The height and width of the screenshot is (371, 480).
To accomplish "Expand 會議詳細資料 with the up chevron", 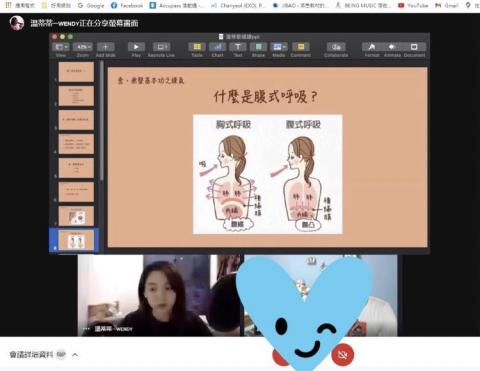I will pyautogui.click(x=75, y=355).
